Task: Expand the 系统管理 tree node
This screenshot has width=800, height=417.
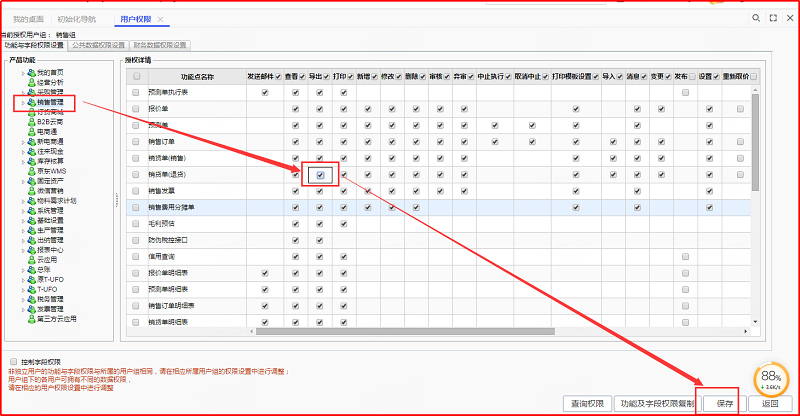Action: tap(23, 210)
